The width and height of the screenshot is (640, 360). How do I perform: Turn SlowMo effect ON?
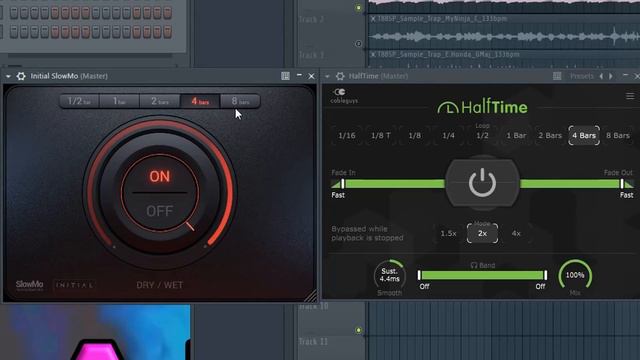pyautogui.click(x=160, y=176)
